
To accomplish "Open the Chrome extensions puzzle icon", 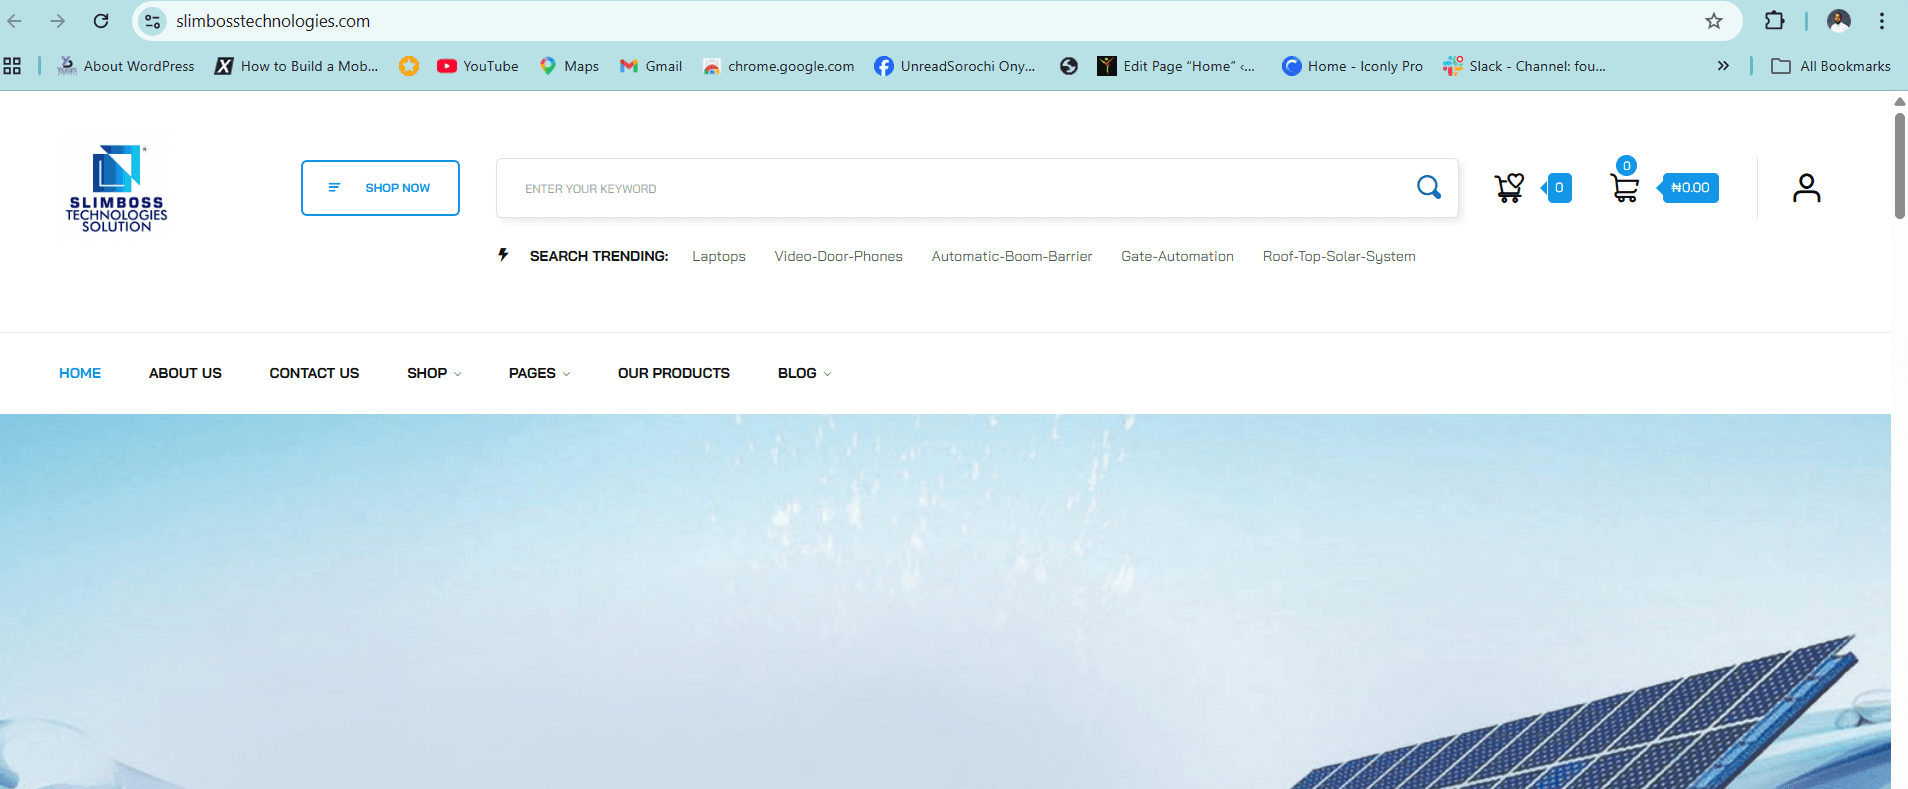I will tap(1775, 20).
